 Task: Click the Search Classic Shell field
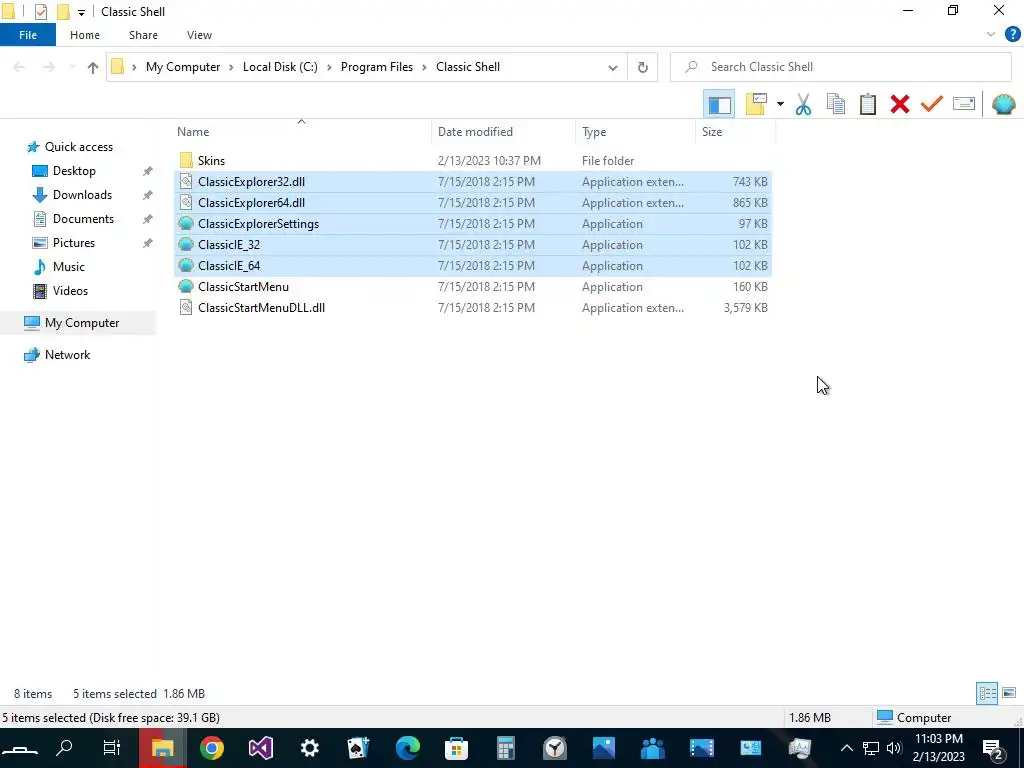pos(841,67)
